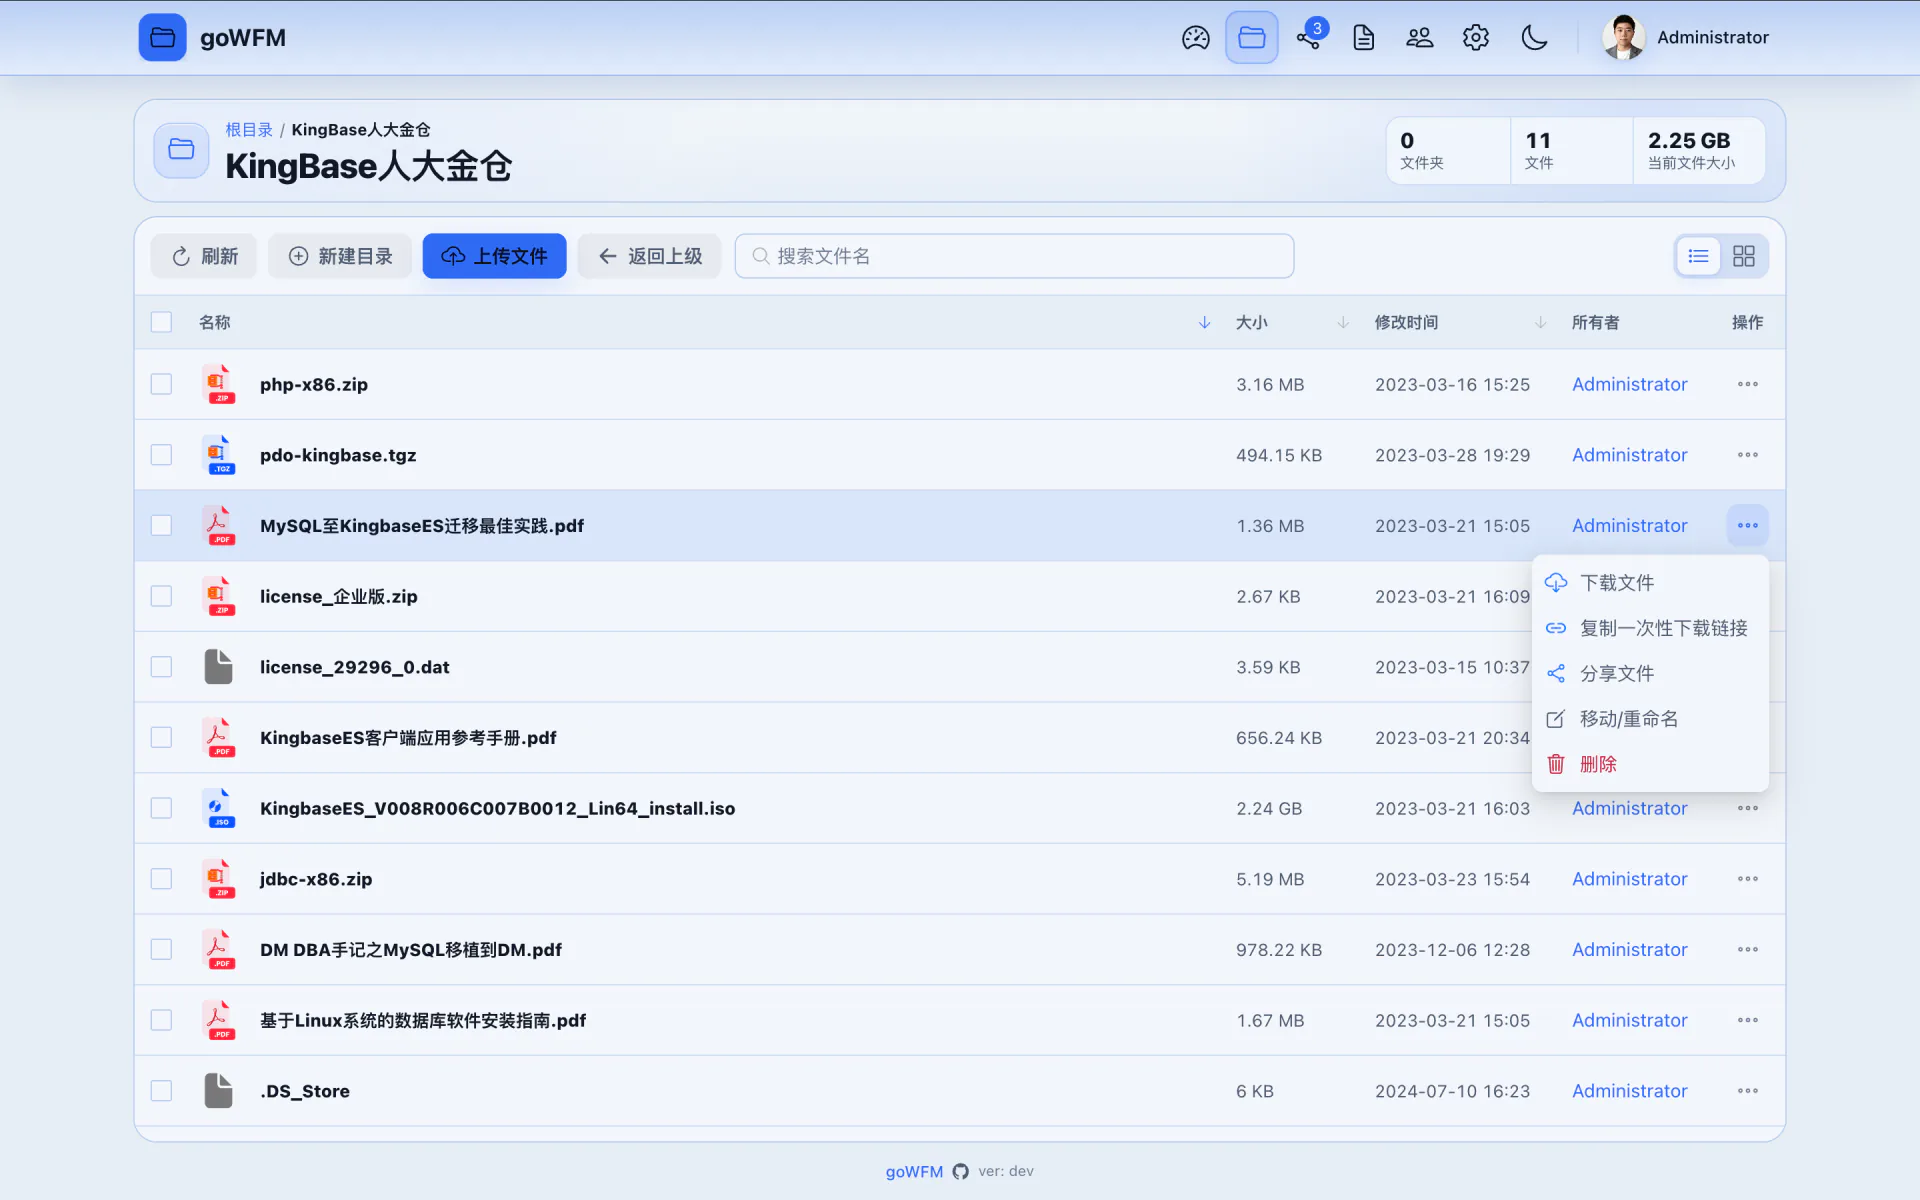Image resolution: width=1920 pixels, height=1200 pixels.
Task: Check the .DS_Store row checkbox
Action: tap(161, 1091)
